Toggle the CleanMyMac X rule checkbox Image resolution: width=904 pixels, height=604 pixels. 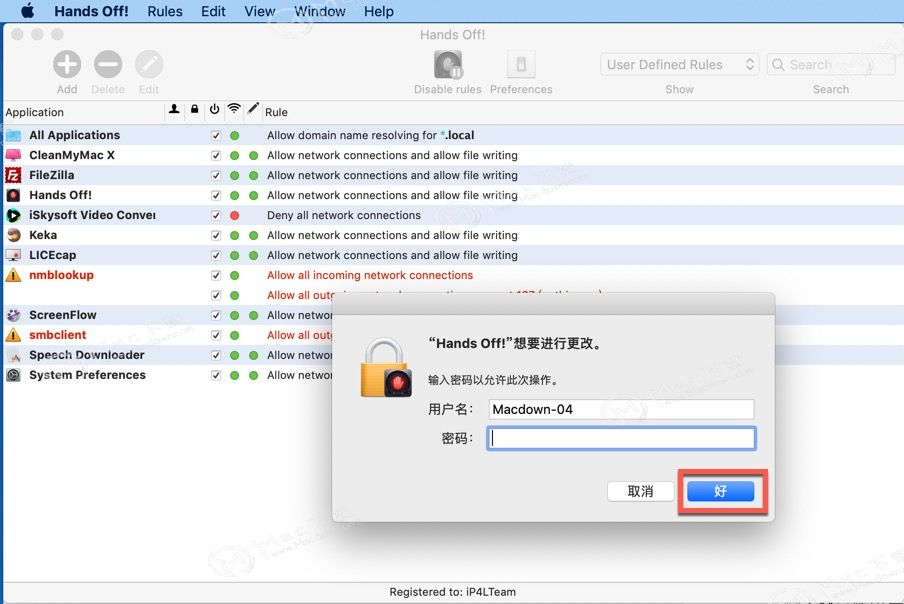[x=216, y=156]
